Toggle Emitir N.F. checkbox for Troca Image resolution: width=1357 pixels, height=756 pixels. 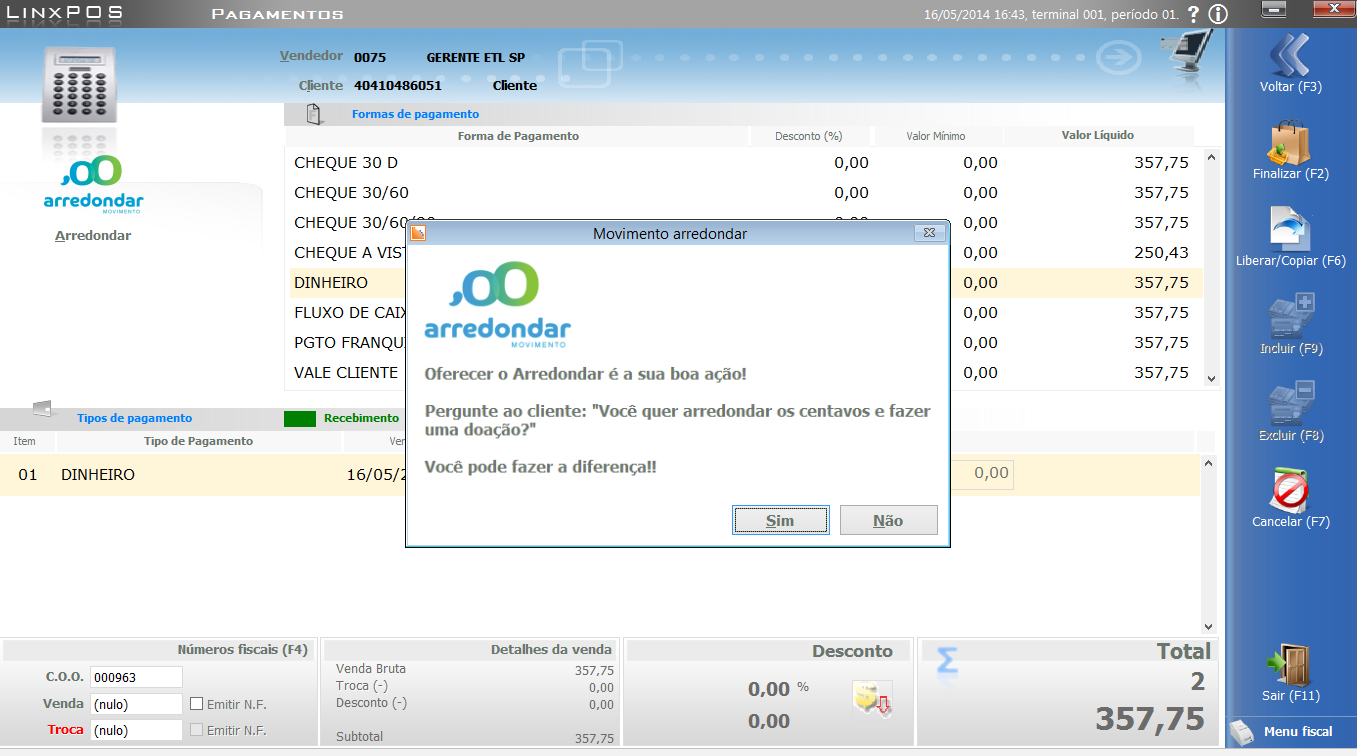coord(197,730)
